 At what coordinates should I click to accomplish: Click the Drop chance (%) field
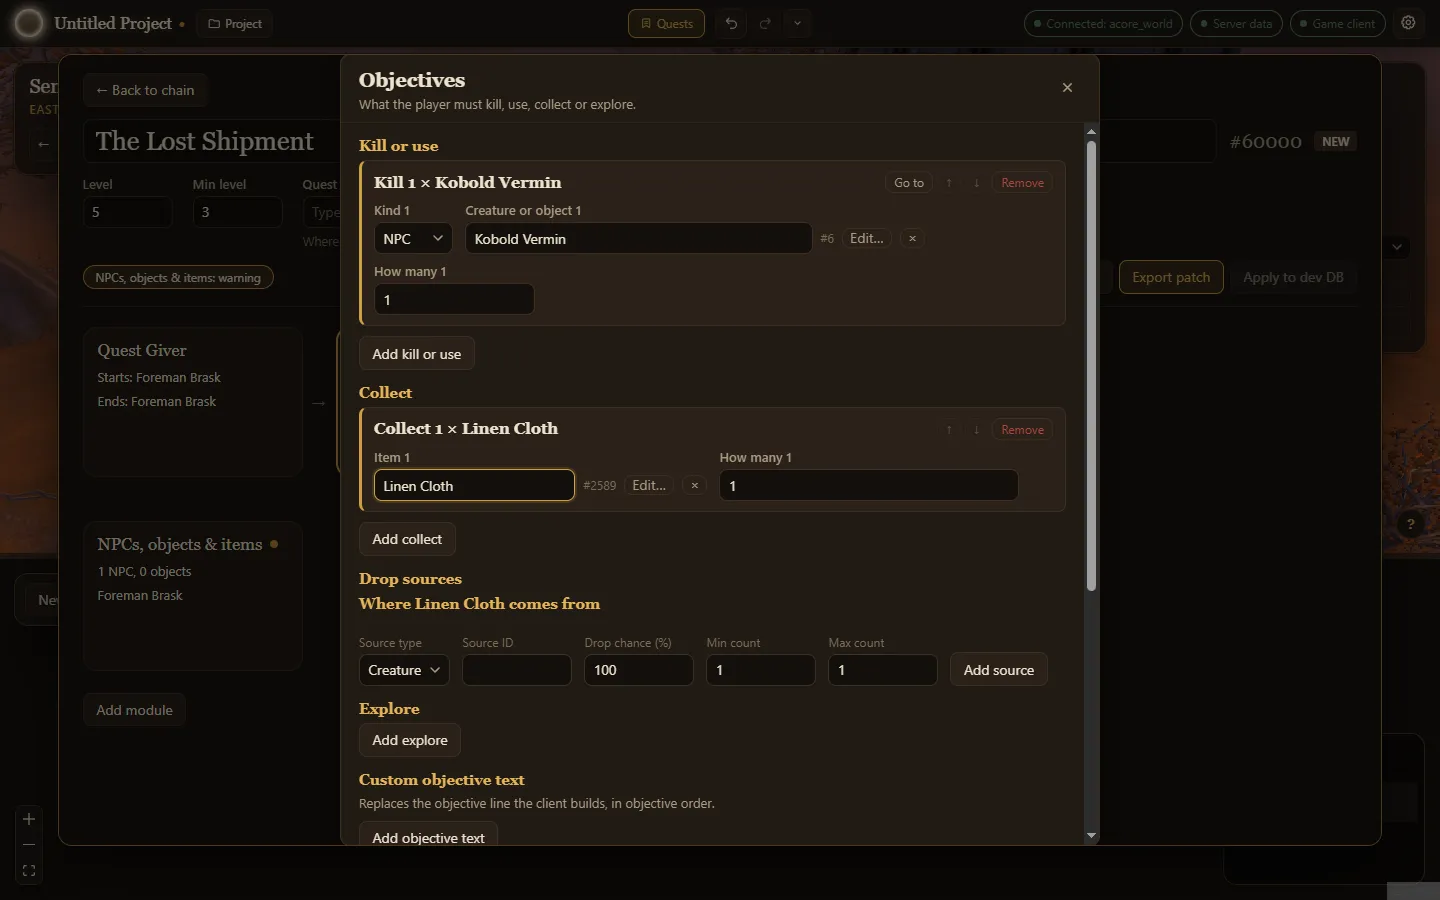639,670
